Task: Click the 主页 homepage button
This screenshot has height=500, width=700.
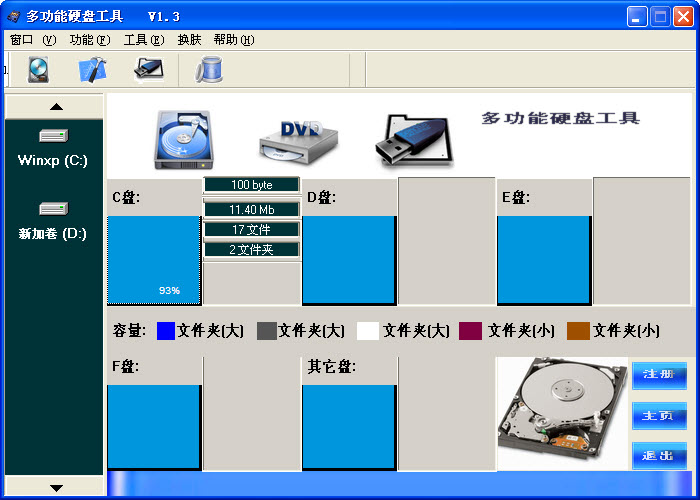Action: point(659,416)
